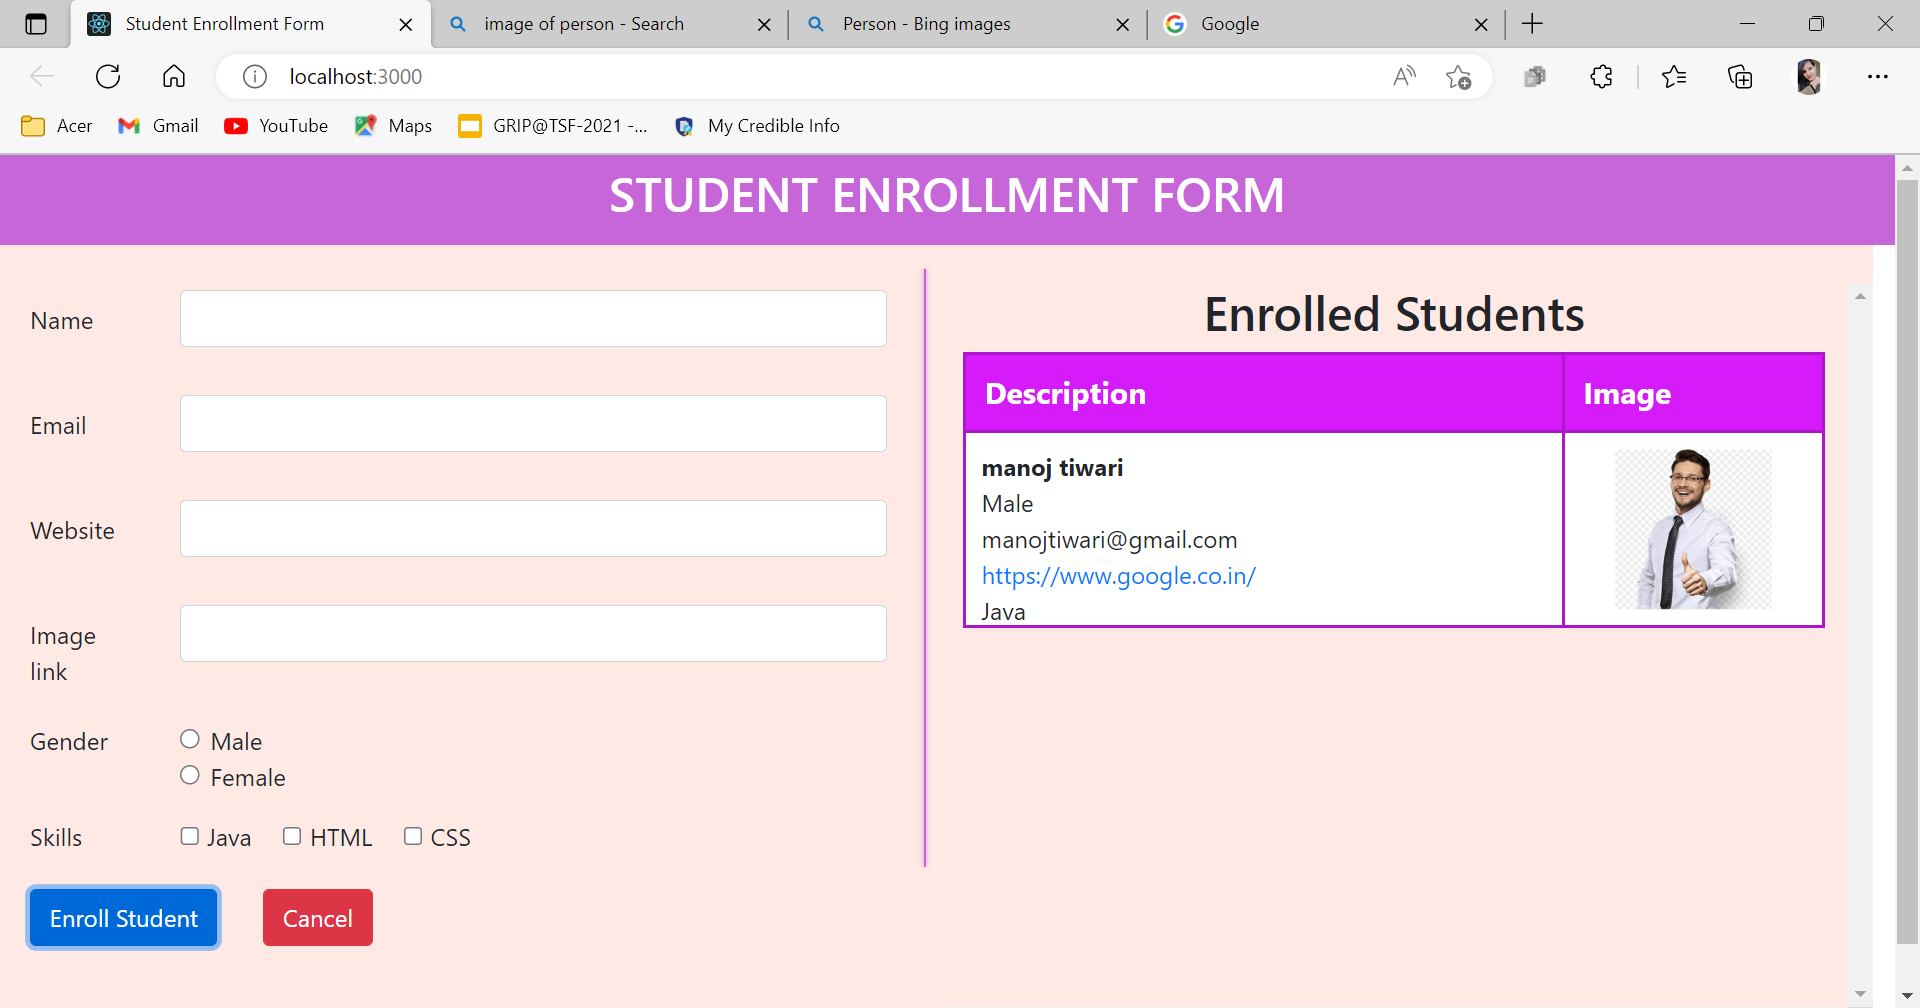Screen dimensions: 1920x1008
Task: Open the Collections icon
Action: [1740, 76]
